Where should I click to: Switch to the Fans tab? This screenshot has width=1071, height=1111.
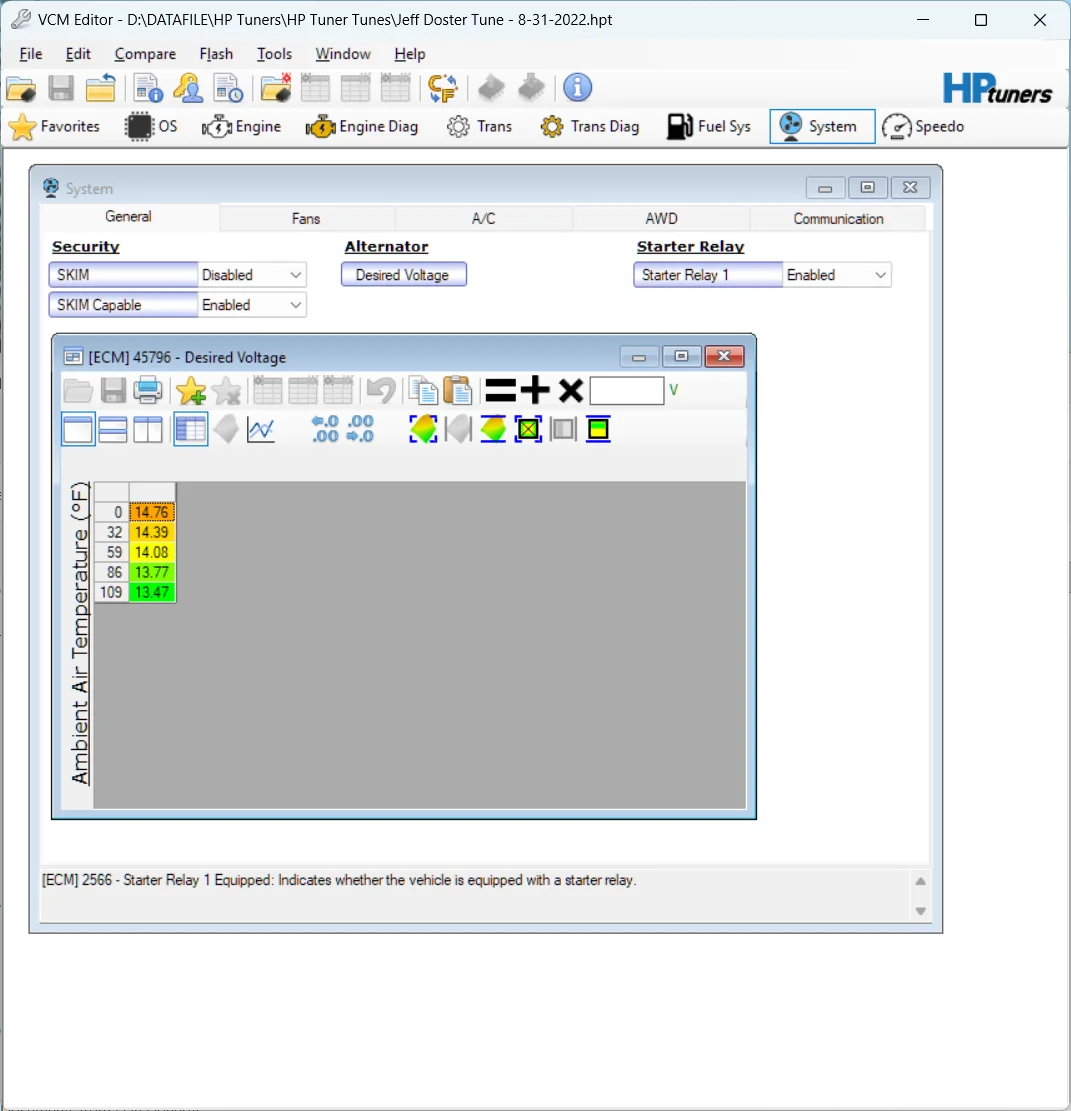[306, 219]
